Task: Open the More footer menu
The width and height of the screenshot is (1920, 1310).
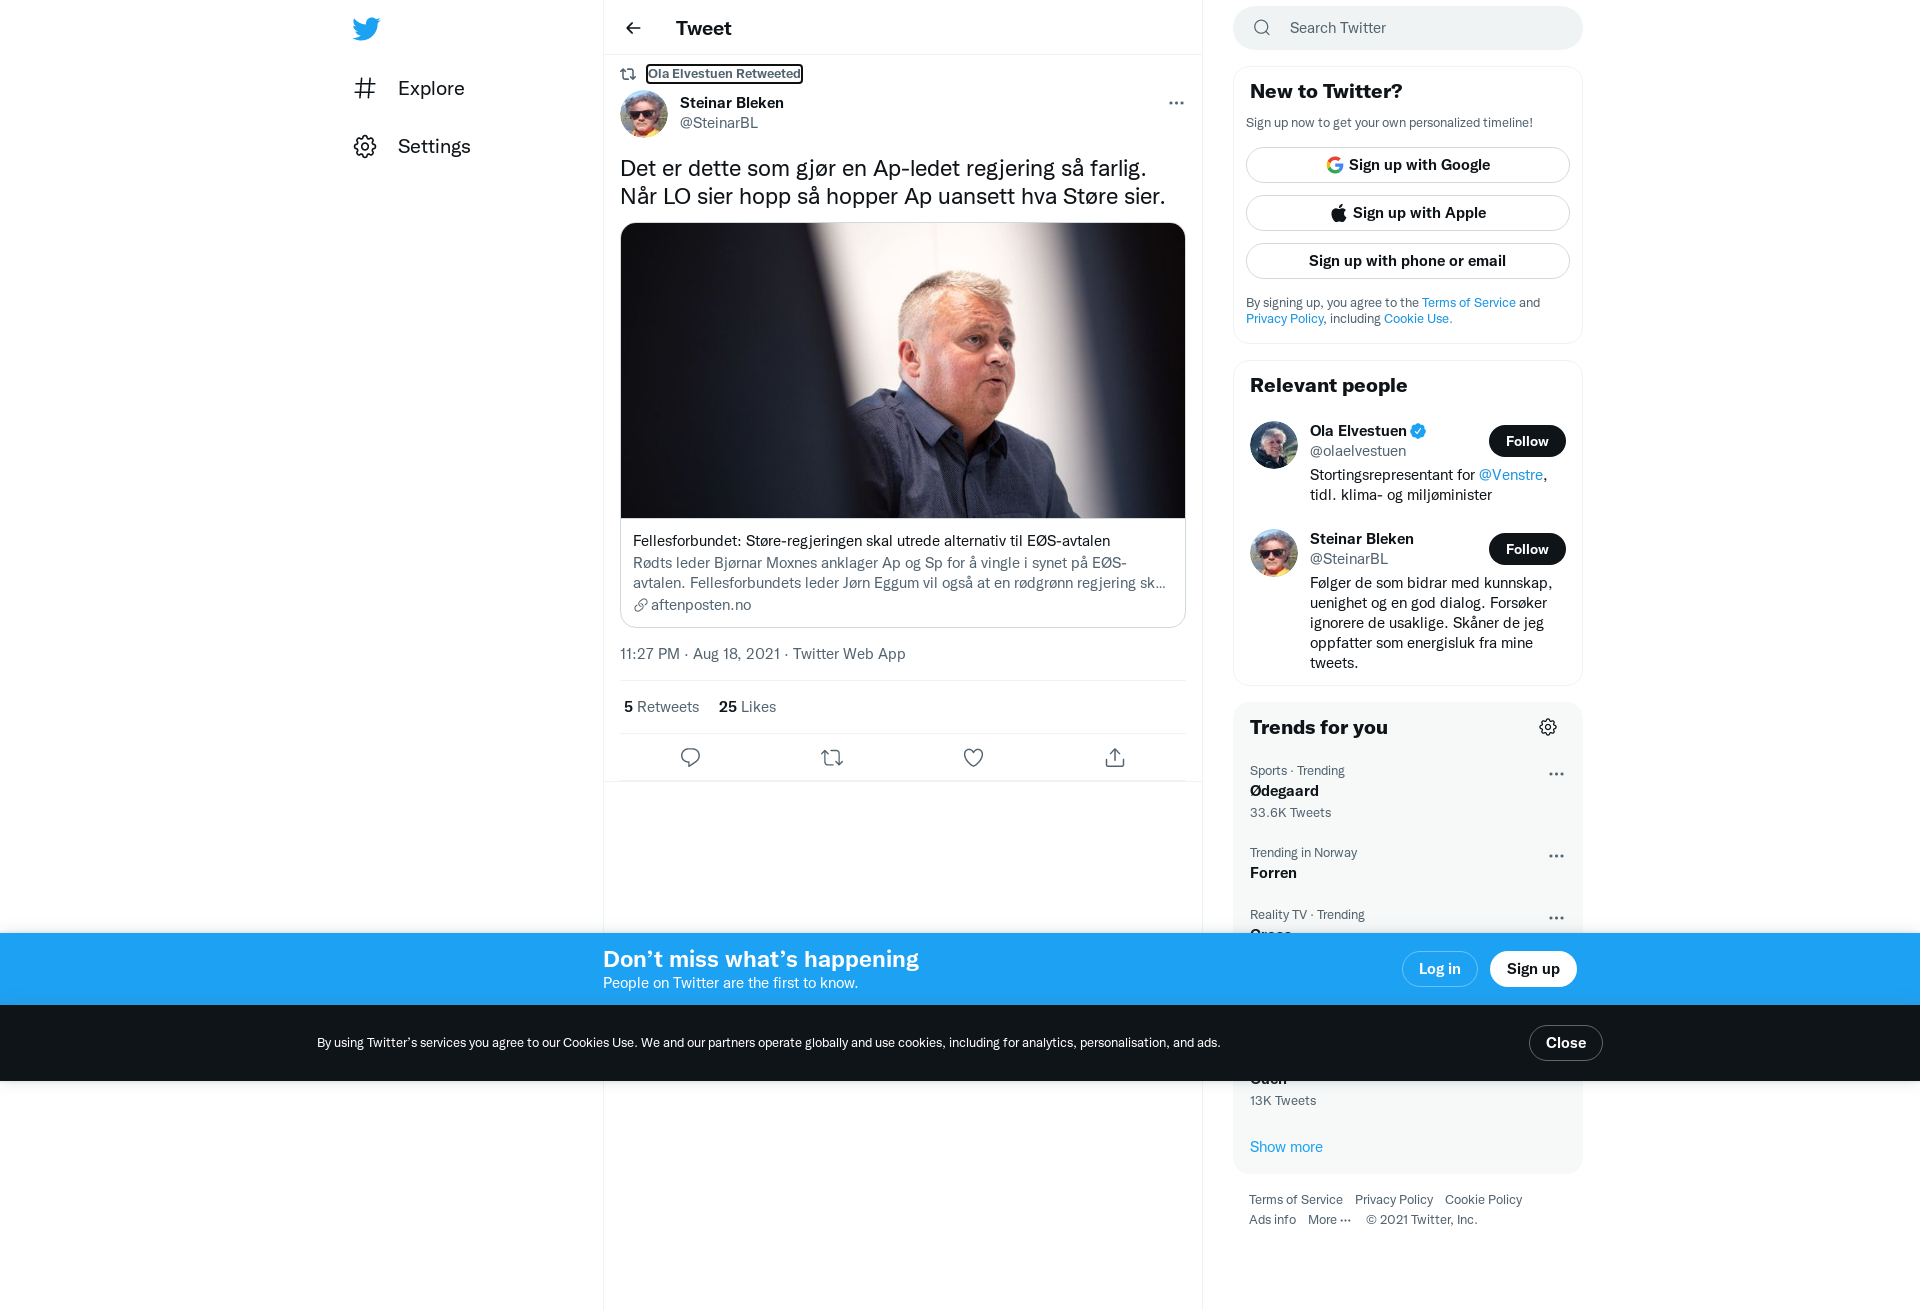Action: [x=1329, y=1220]
